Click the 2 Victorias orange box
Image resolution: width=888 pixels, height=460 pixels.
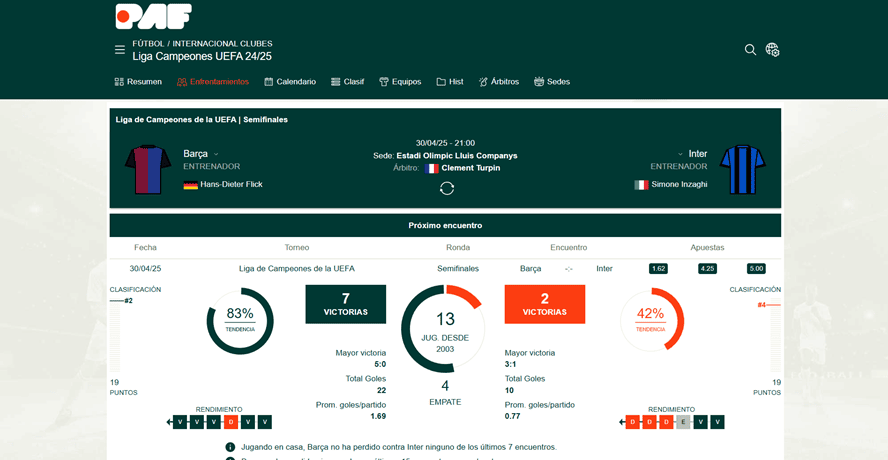point(544,304)
